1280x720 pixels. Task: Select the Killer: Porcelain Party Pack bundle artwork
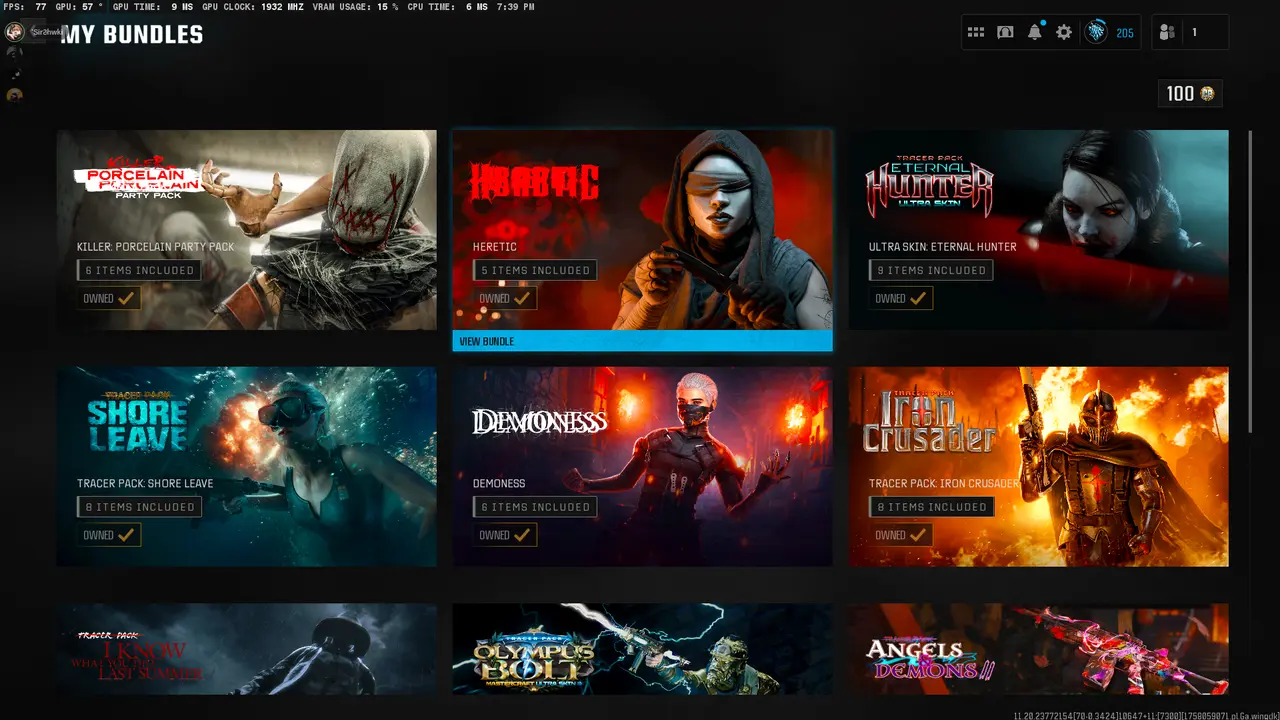[x=247, y=230]
